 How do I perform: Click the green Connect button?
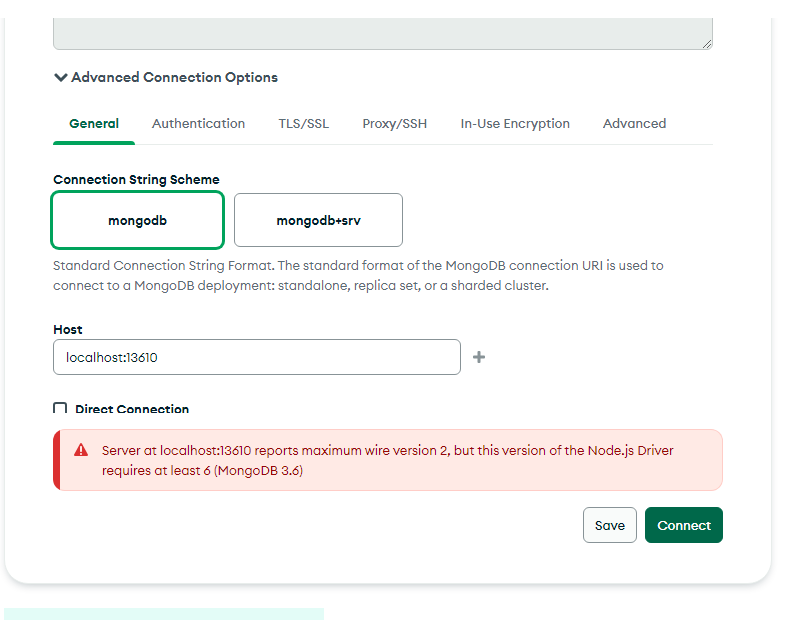(683, 525)
